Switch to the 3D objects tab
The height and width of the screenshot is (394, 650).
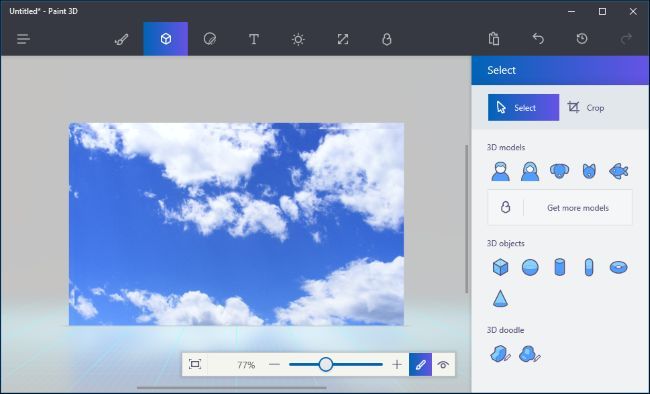click(x=166, y=39)
